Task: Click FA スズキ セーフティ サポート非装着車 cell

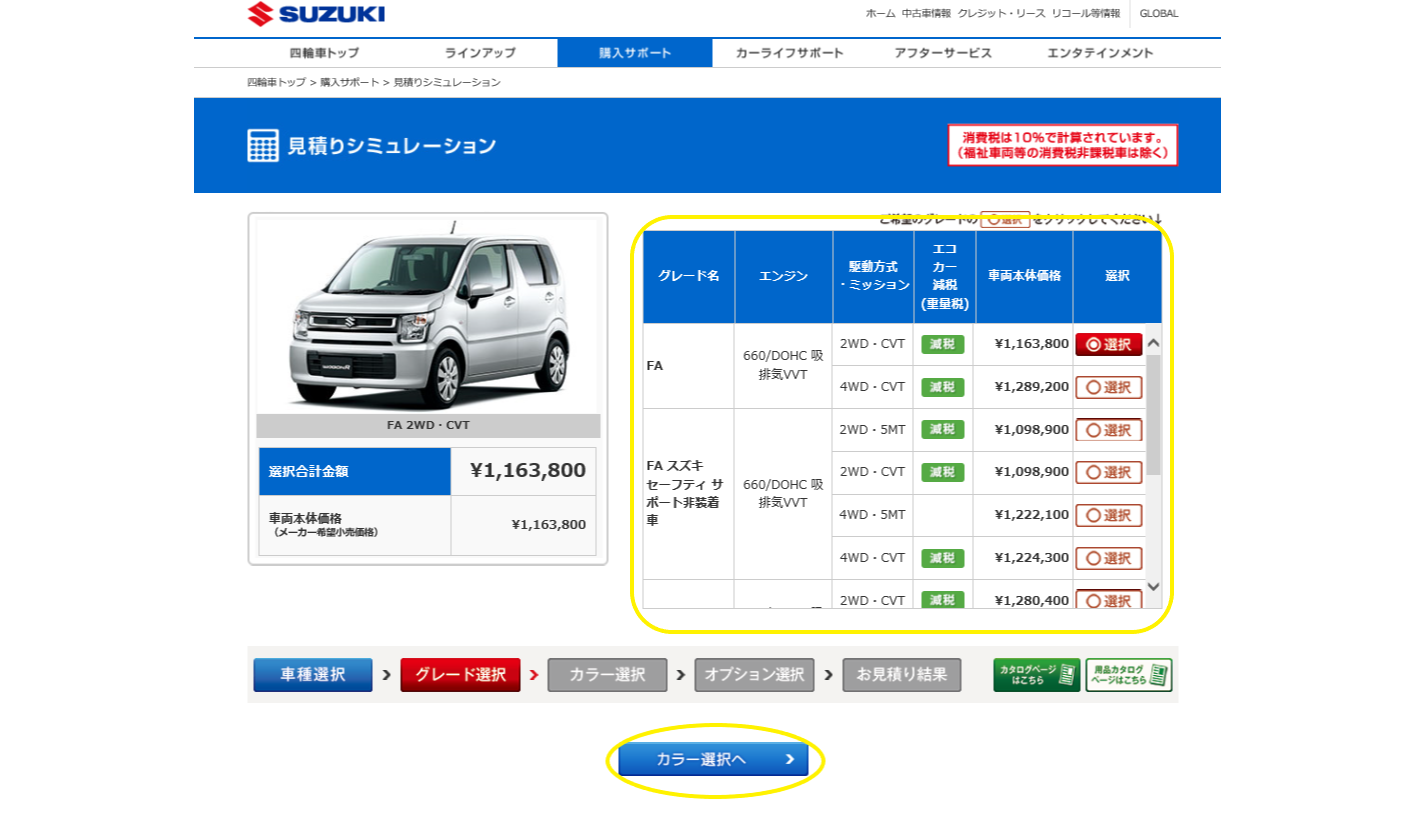Action: tap(689, 494)
